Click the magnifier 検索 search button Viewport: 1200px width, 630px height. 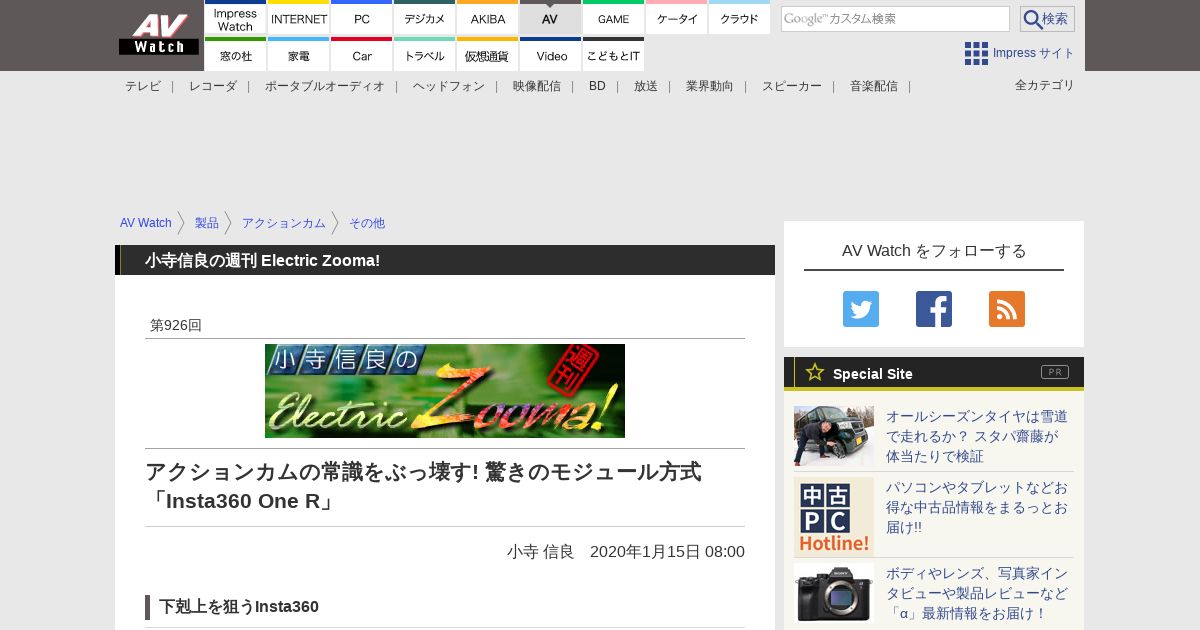click(1047, 19)
